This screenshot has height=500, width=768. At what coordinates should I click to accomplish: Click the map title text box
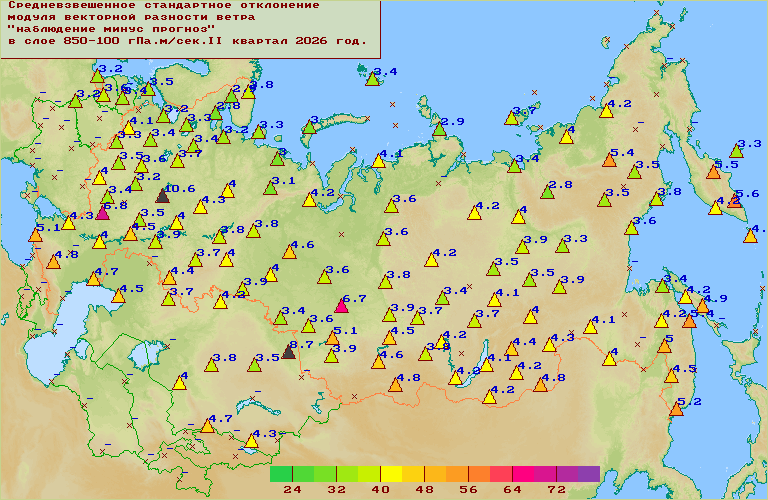[x=190, y=29]
